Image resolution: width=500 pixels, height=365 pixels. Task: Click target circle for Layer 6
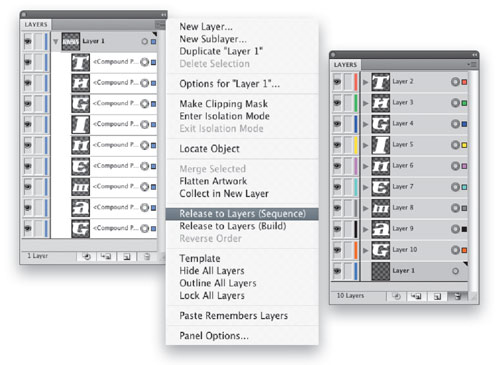pos(455,166)
